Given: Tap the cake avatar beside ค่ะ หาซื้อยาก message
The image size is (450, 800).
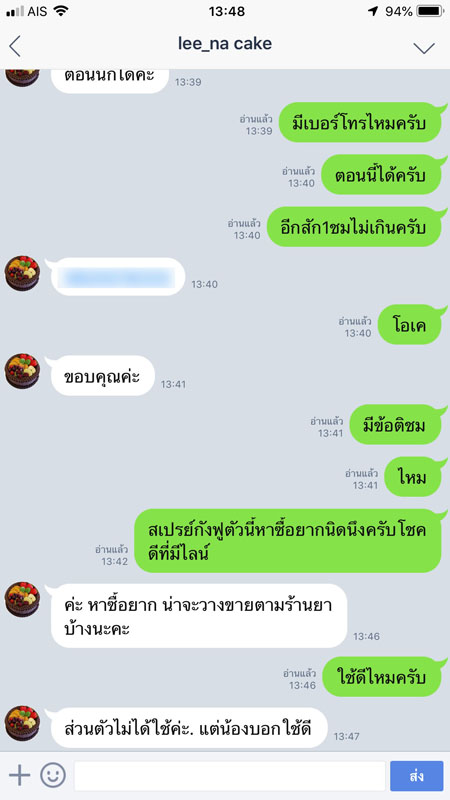Looking at the screenshot, I should tap(22, 599).
